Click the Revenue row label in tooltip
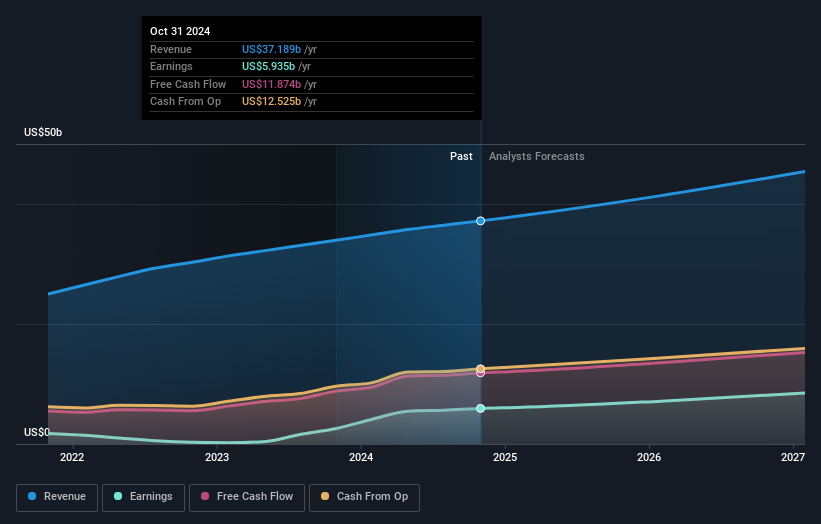 tap(171, 49)
